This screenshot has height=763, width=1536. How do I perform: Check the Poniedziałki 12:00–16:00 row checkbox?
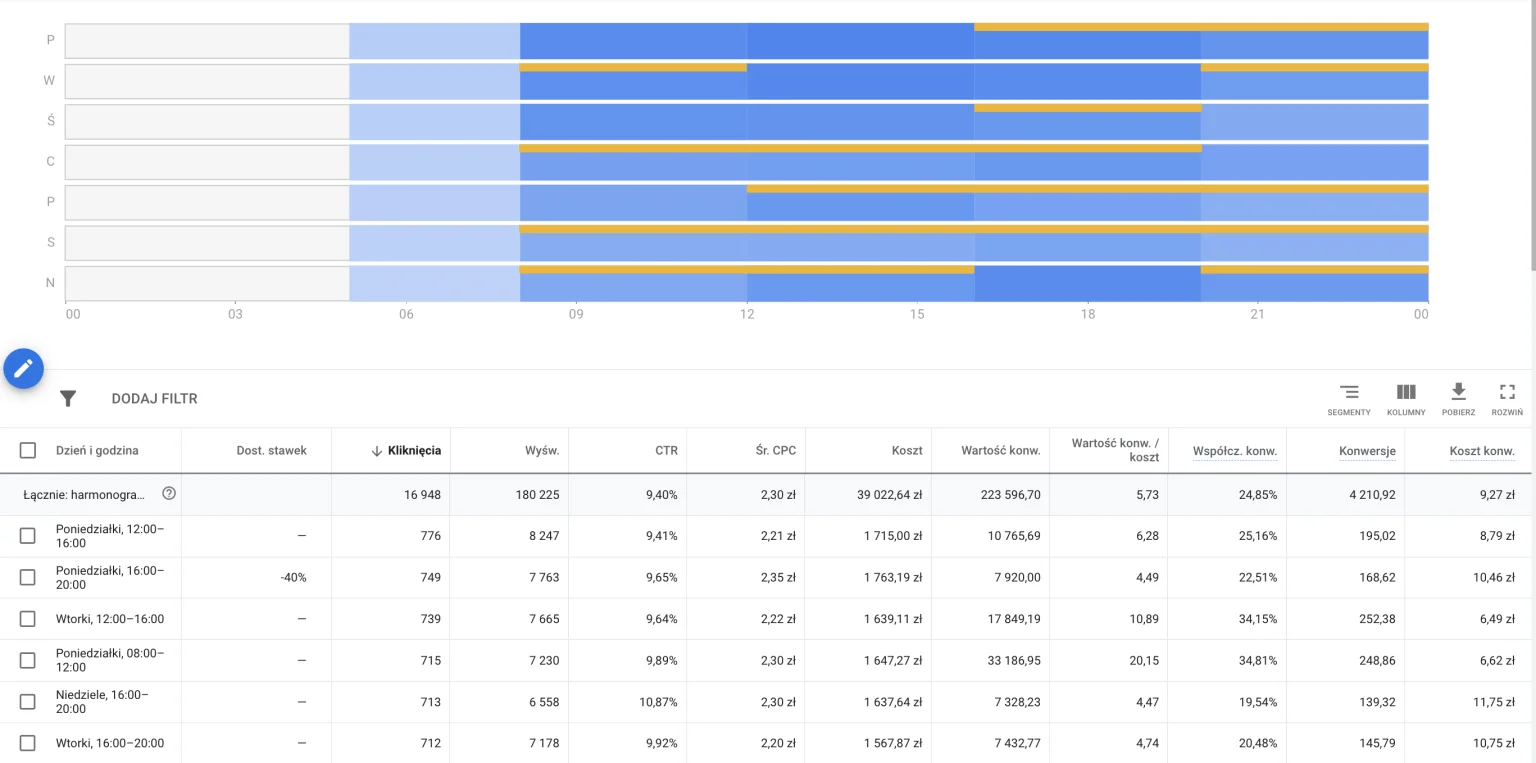28,536
